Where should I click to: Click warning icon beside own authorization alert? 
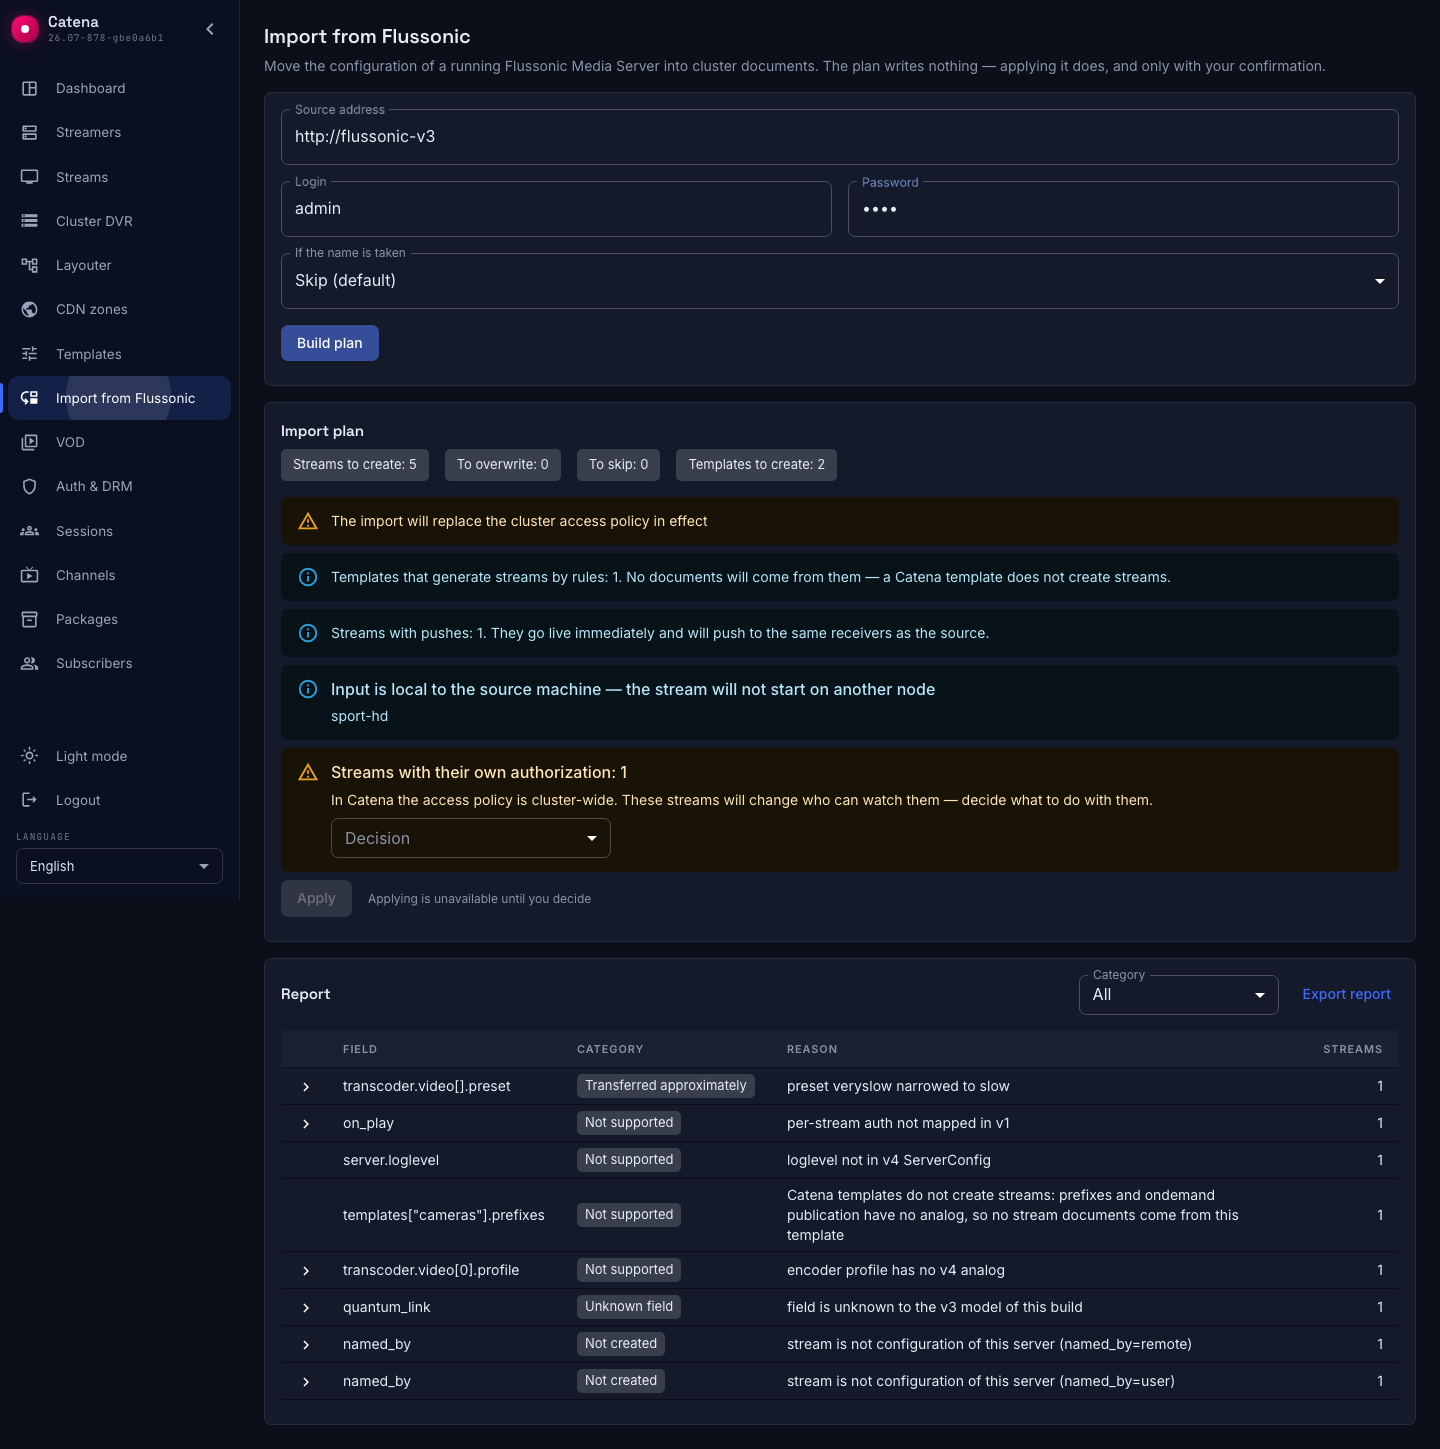pyautogui.click(x=308, y=772)
